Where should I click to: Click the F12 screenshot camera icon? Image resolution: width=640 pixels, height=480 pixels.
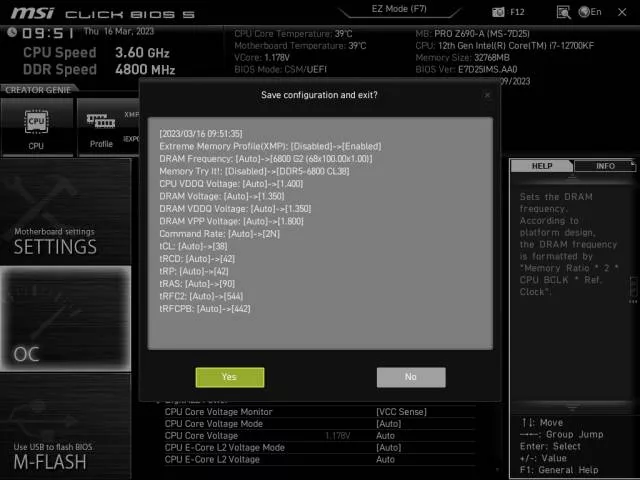(498, 12)
